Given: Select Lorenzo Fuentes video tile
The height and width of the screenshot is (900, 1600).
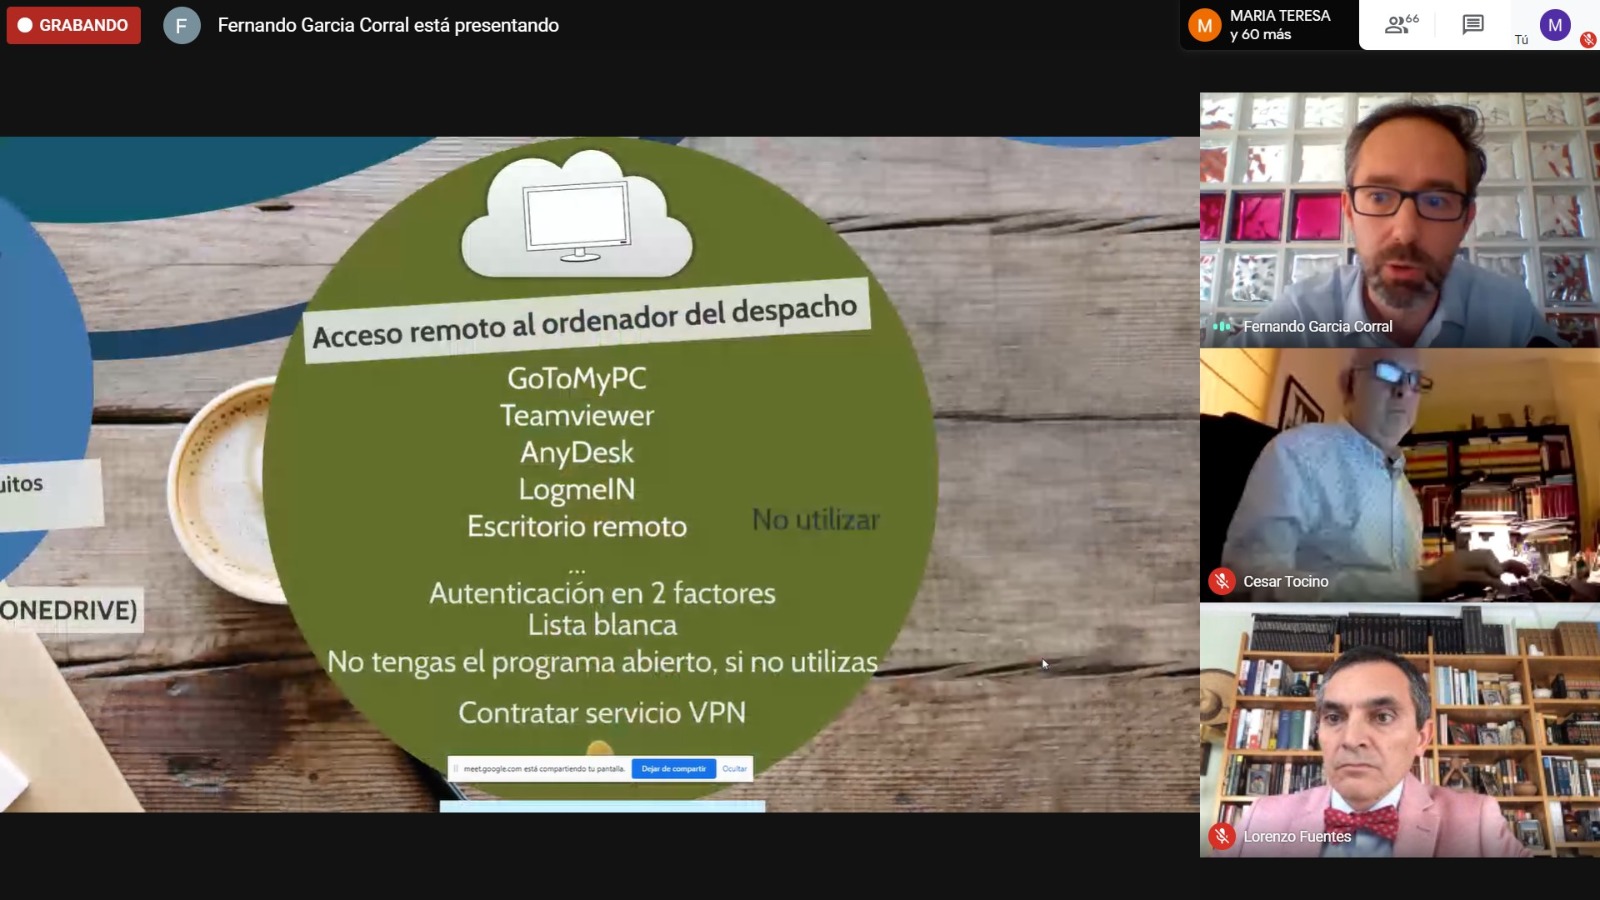Looking at the screenshot, I should tap(1400, 730).
